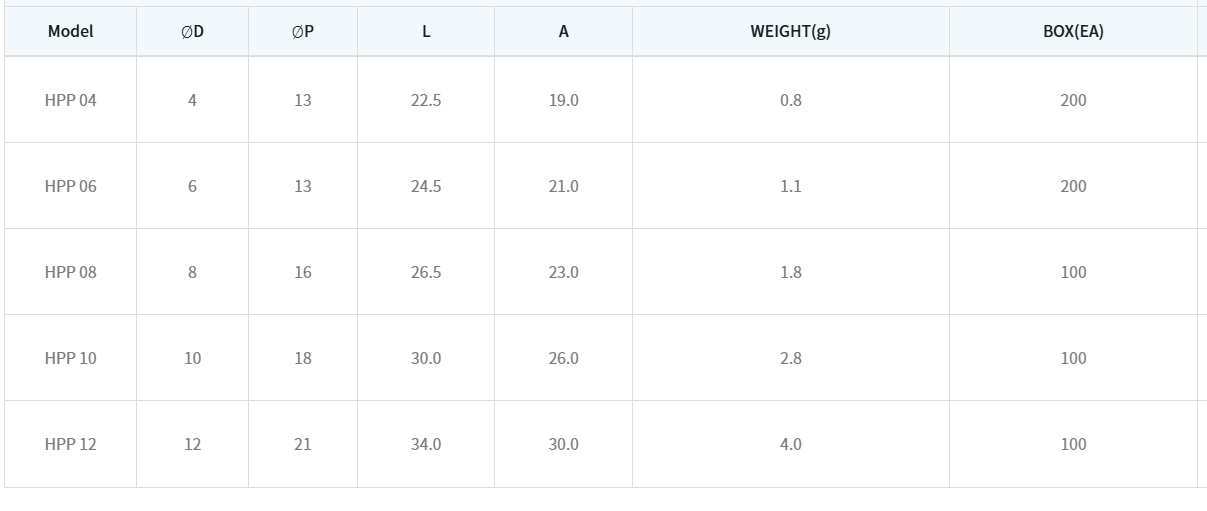Image resolution: width=1207 pixels, height=511 pixels.
Task: Click the 22.5 length value
Action: pyautogui.click(x=426, y=100)
